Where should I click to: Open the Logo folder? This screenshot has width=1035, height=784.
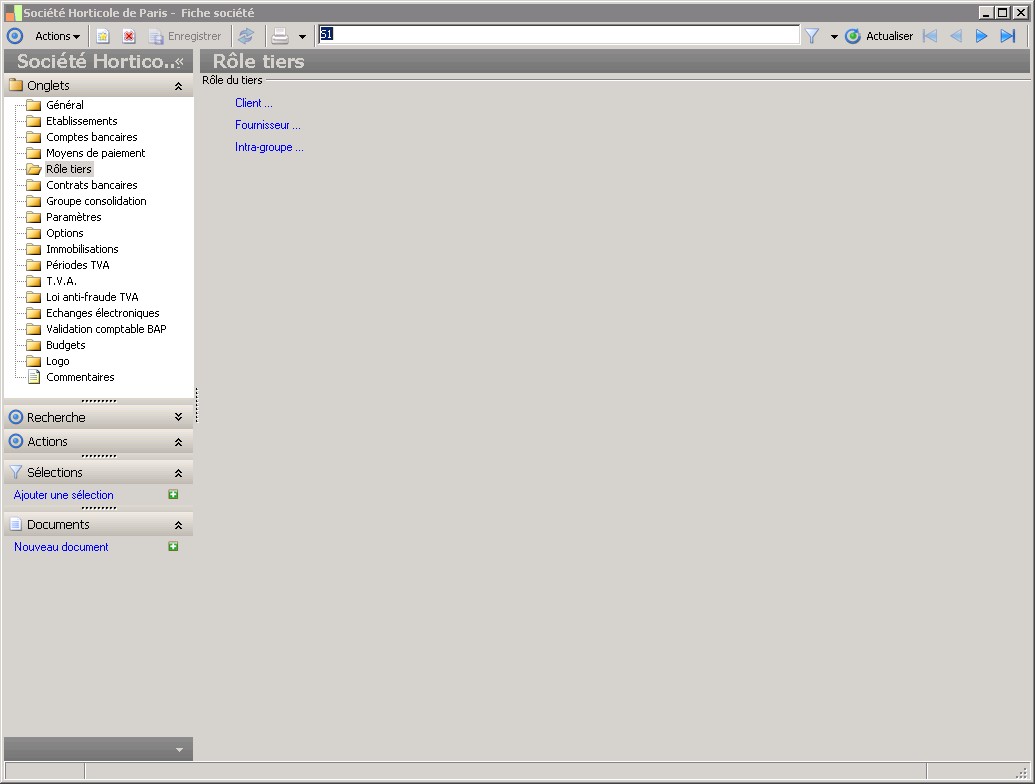pyautogui.click(x=57, y=361)
